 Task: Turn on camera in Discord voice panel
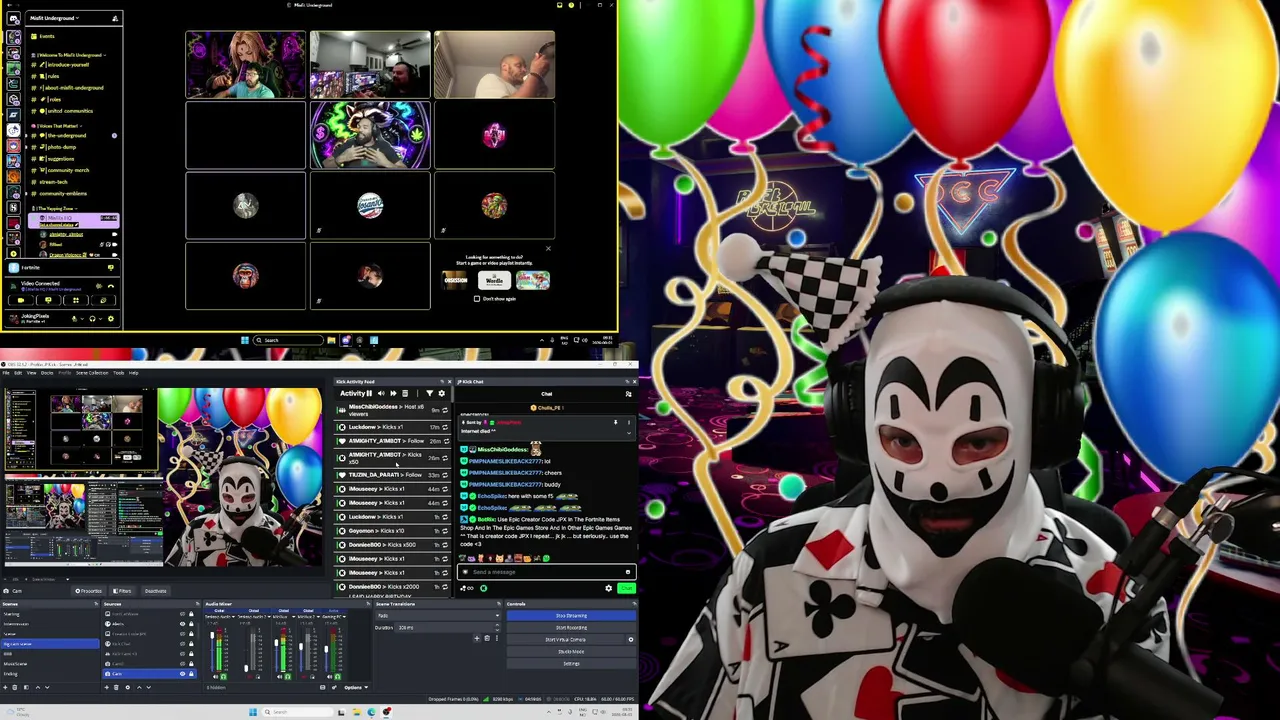(21, 300)
